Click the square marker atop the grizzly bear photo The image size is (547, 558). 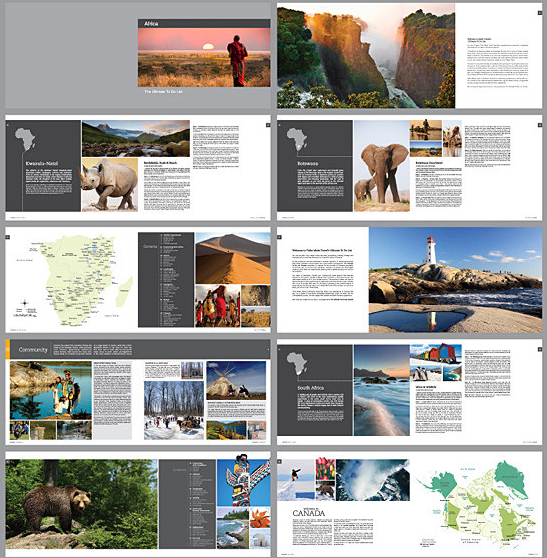(x=7, y=462)
